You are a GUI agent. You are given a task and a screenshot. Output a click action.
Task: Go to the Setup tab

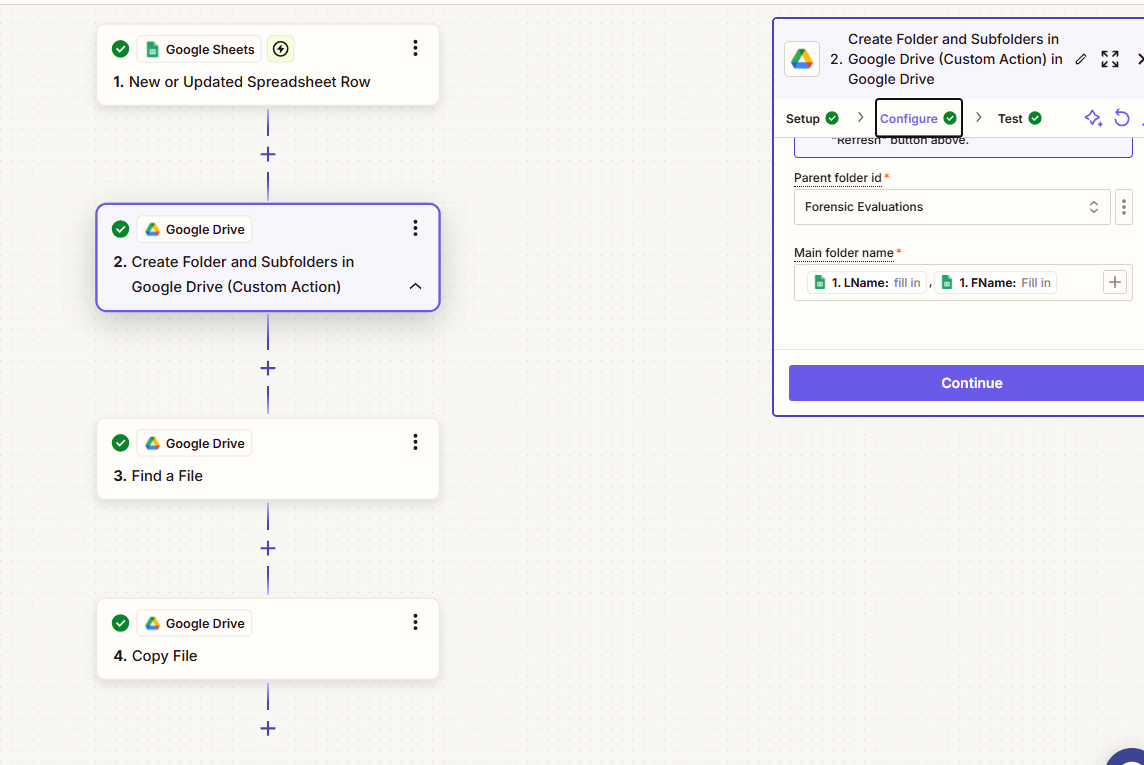pyautogui.click(x=812, y=118)
